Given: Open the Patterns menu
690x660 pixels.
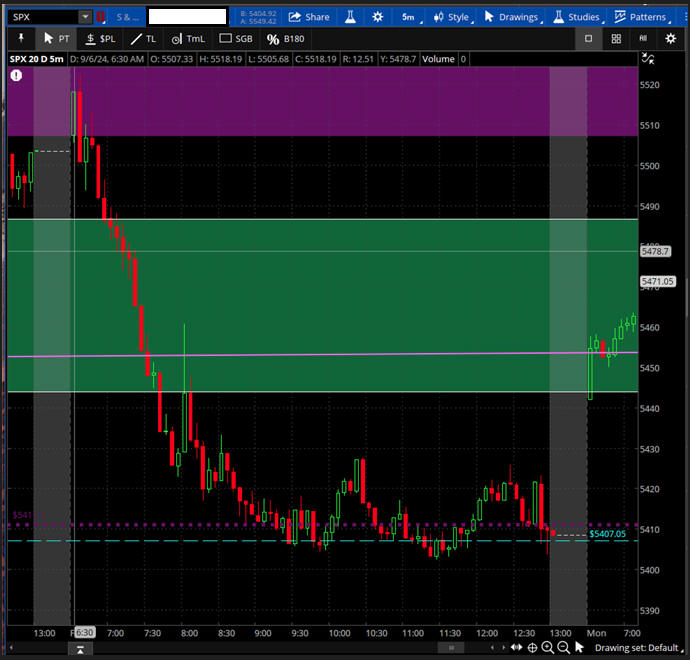Looking at the screenshot, I should pyautogui.click(x=640, y=17).
